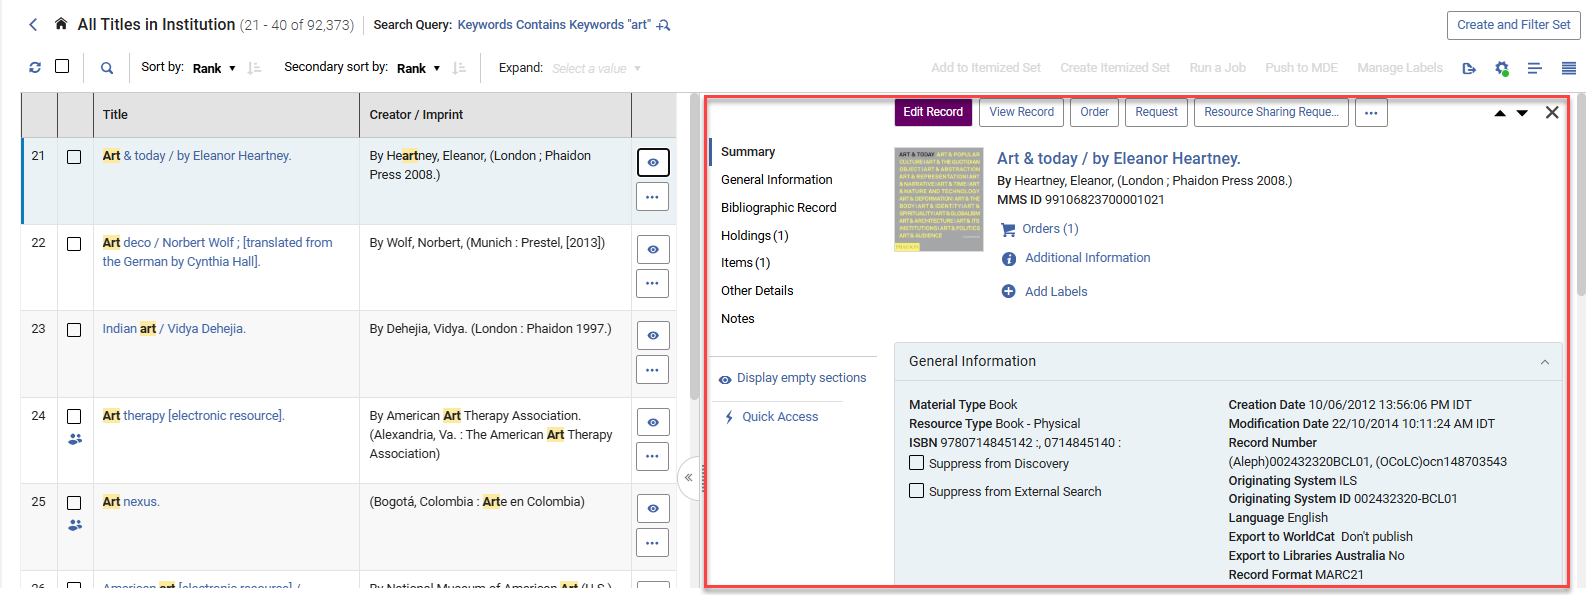Go to next record with down arrow
Image resolution: width=1590 pixels, height=595 pixels.
coord(1522,113)
